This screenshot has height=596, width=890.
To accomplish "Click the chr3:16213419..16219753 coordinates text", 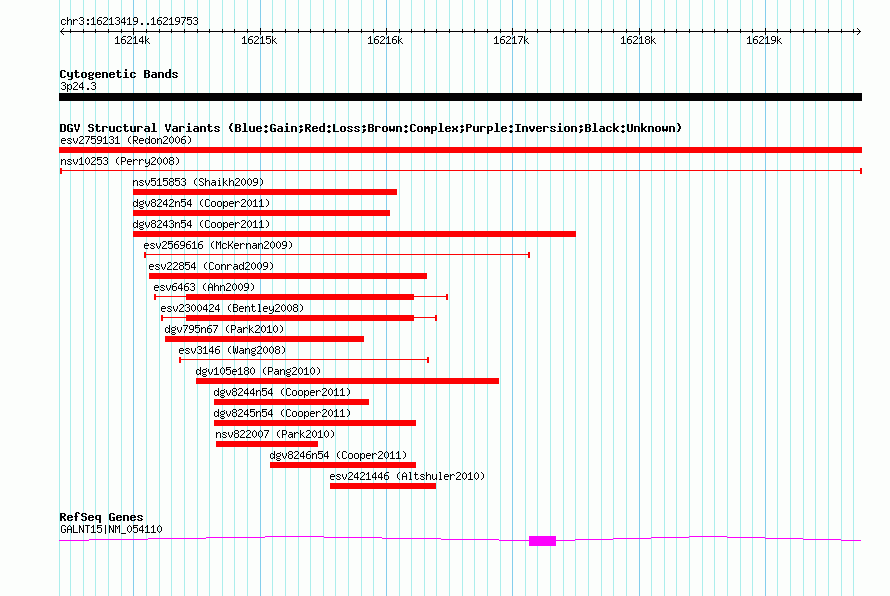I will [x=129, y=22].
